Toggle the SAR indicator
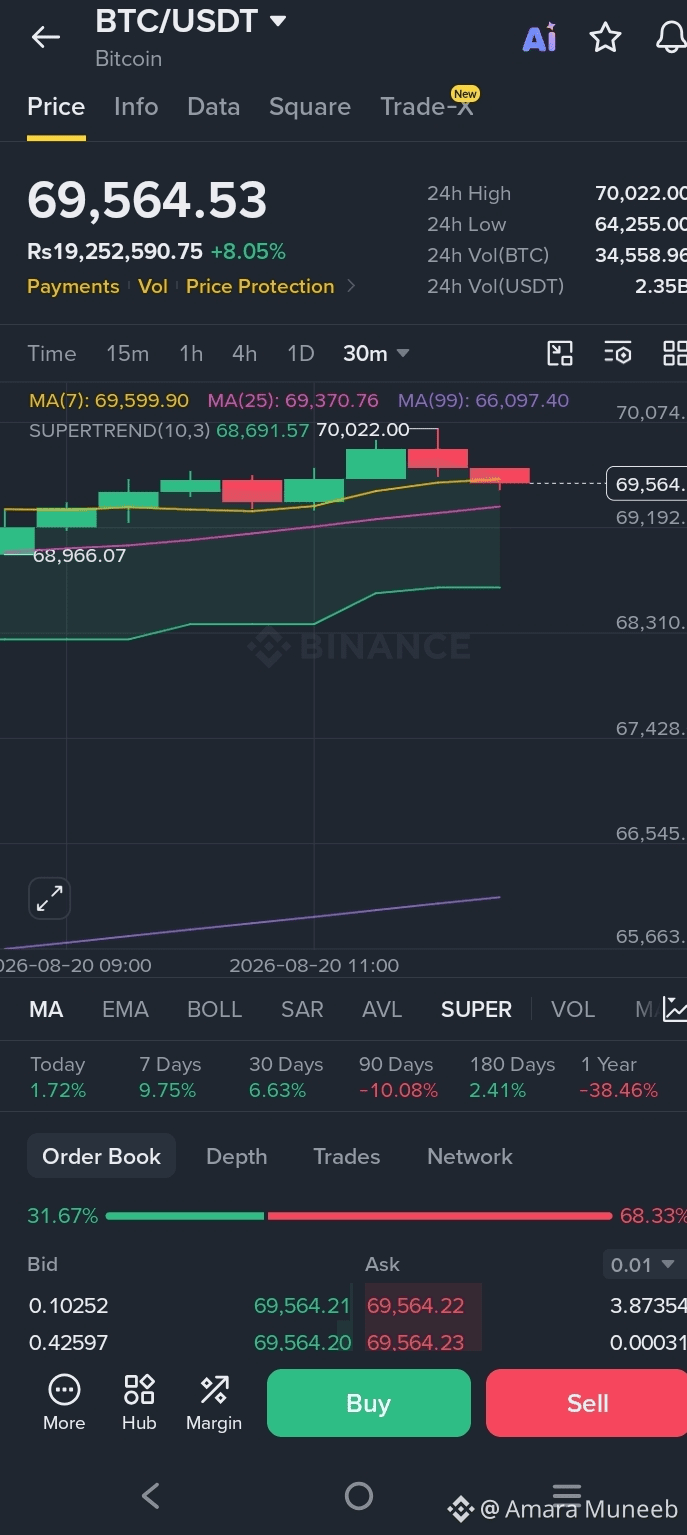Image resolution: width=687 pixels, height=1535 pixels. (302, 1009)
